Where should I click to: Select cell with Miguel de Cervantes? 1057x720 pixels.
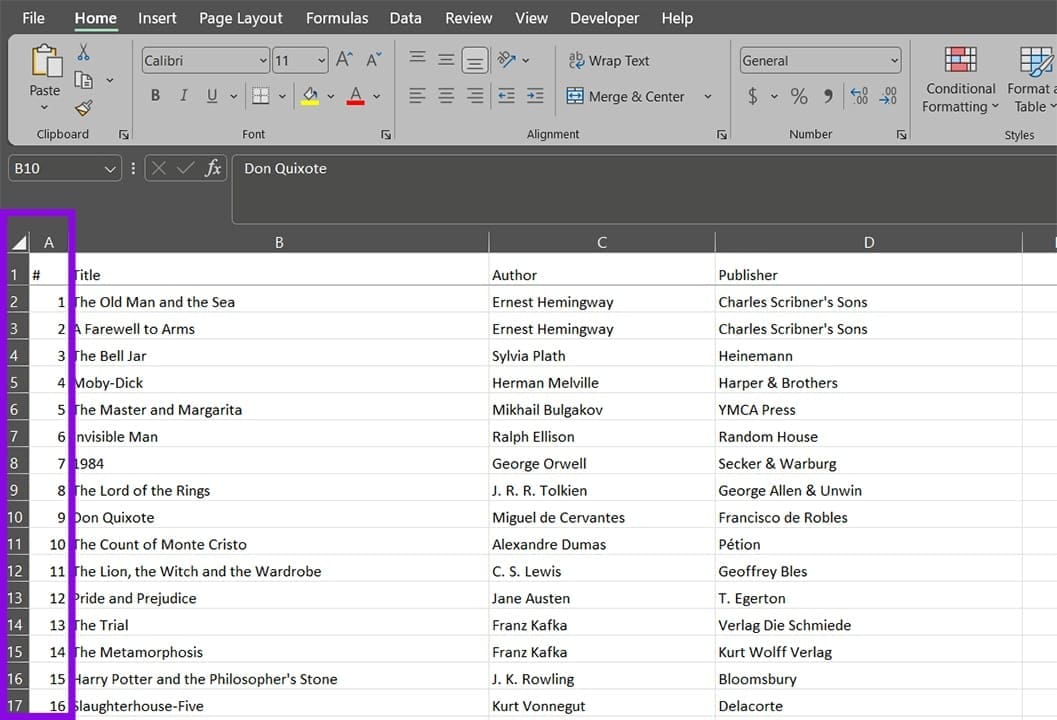601,517
